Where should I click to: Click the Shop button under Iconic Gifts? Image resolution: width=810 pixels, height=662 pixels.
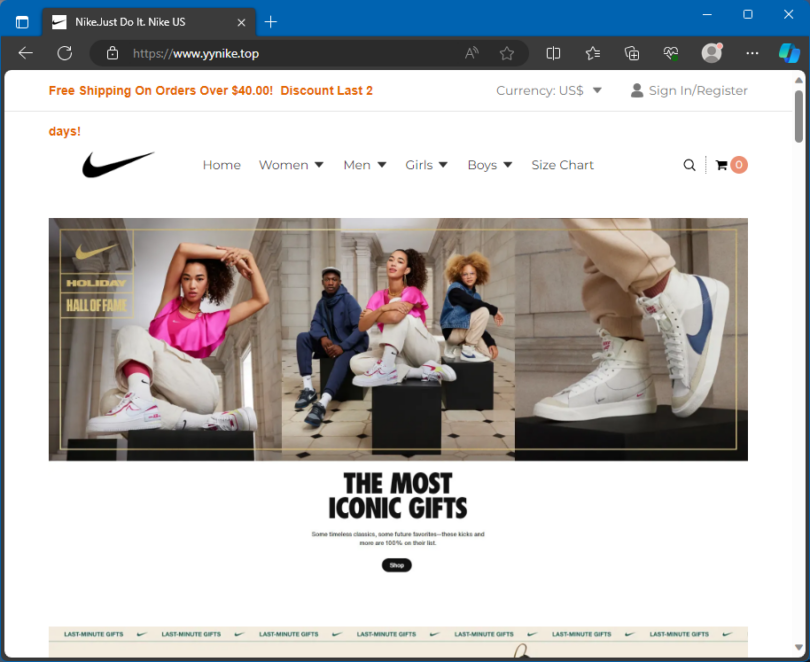pos(396,564)
